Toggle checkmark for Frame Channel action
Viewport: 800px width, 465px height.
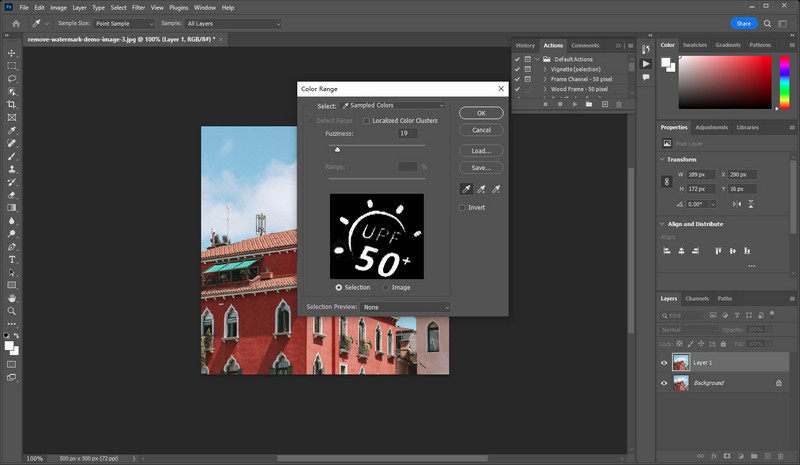click(x=517, y=79)
